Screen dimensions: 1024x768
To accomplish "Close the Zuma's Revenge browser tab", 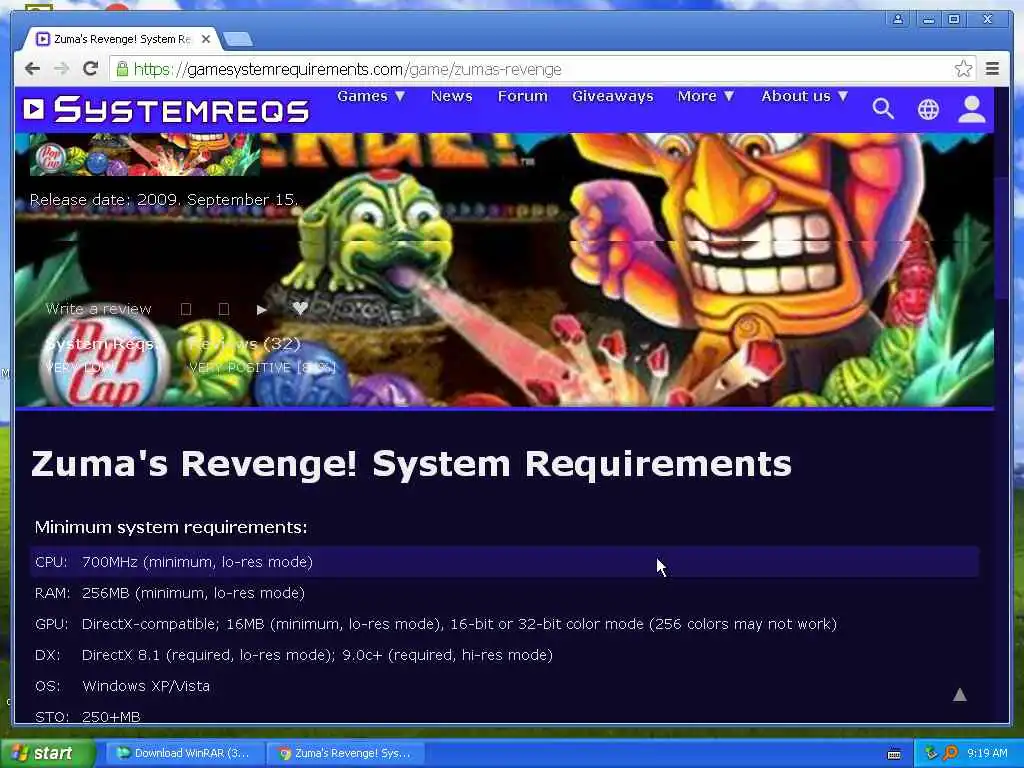I will (x=206, y=39).
